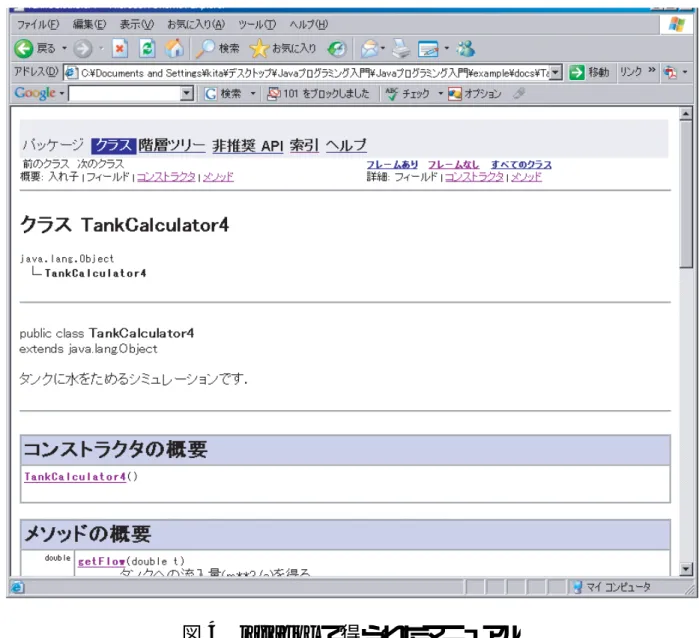
Task: Click the popup blocker 101 blocked button
Action: tap(318, 94)
